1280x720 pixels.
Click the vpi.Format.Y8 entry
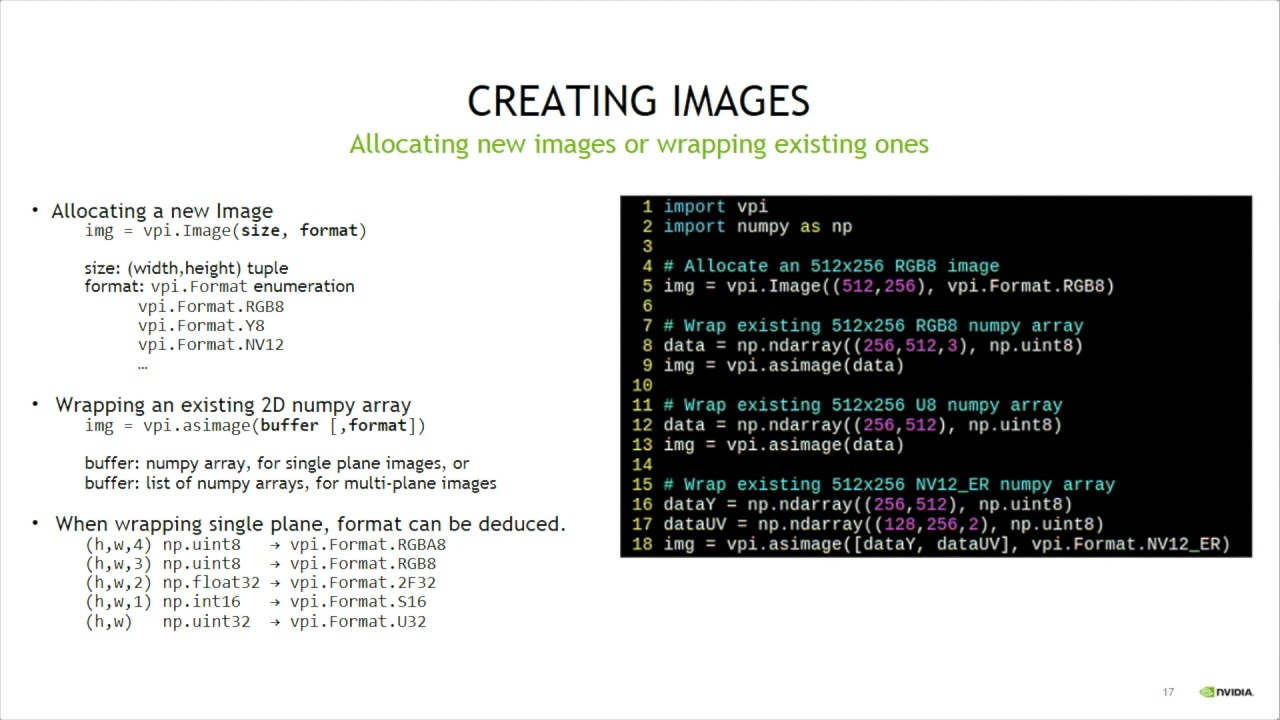(x=201, y=325)
